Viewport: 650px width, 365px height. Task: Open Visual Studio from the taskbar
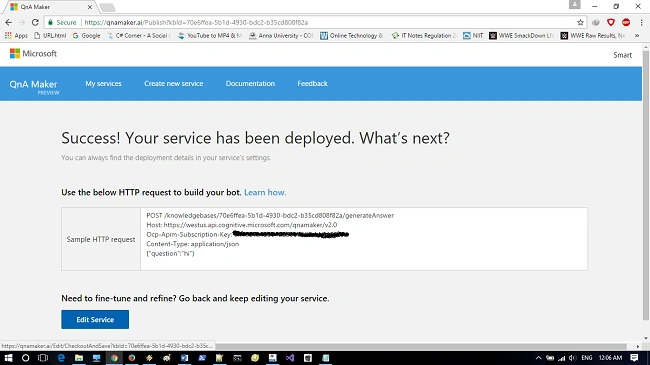(290, 358)
